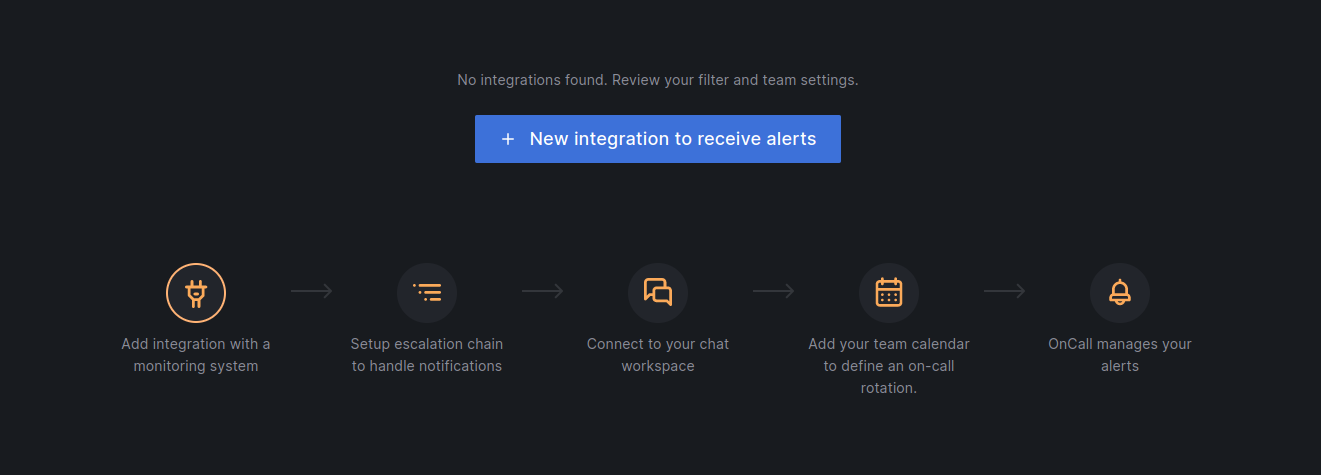Click 'Setup escalation chain to handle notifications' caption
This screenshot has width=1321, height=475.
pyautogui.click(x=427, y=355)
